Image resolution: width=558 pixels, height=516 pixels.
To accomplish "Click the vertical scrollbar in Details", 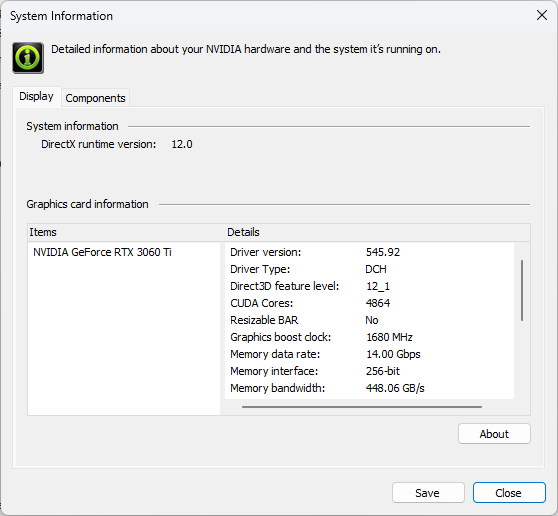I will (522, 290).
